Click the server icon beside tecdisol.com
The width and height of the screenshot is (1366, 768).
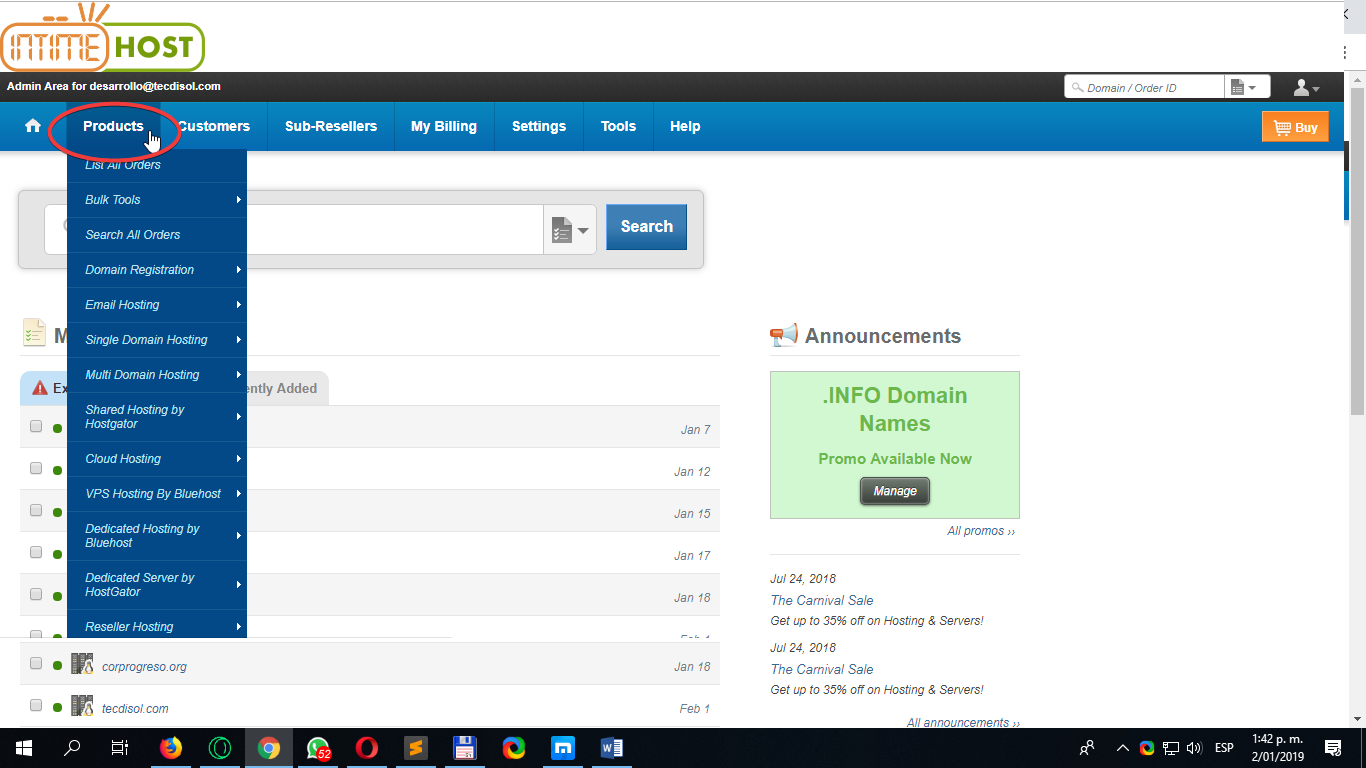pyautogui.click(x=82, y=706)
